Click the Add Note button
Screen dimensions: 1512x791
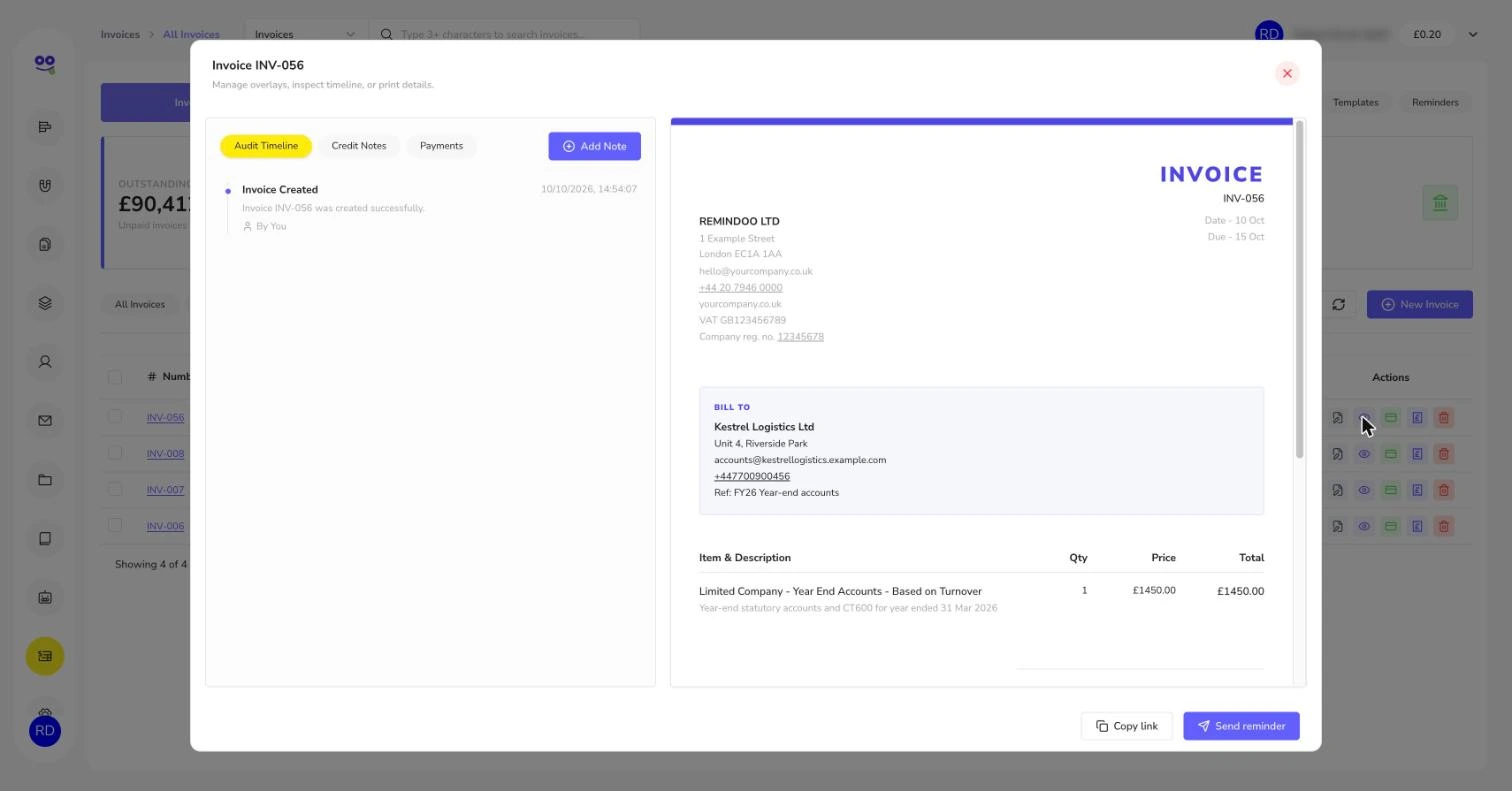click(x=594, y=146)
